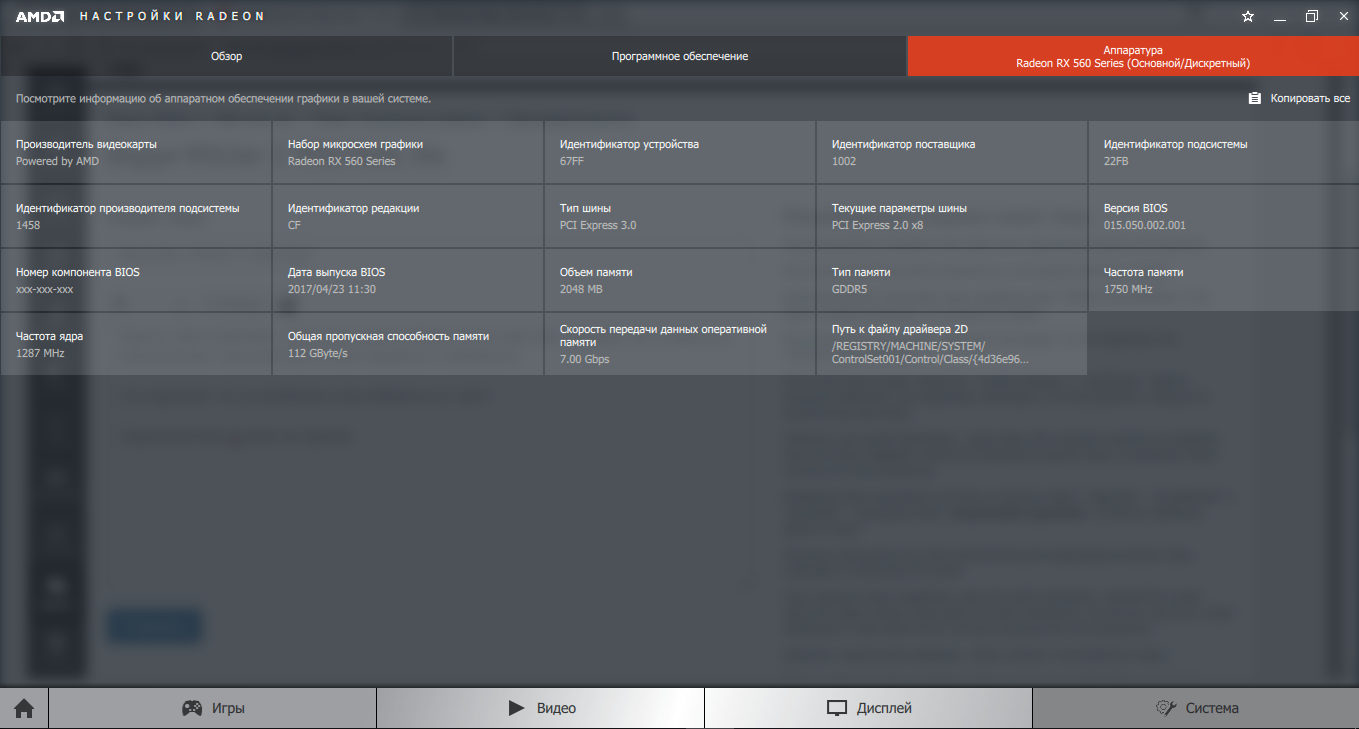The image size is (1359, 729).
Task: Click the memory type GDDR5
Action: [850, 289]
